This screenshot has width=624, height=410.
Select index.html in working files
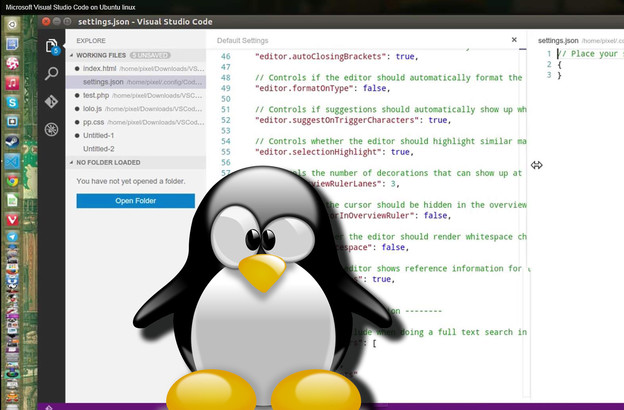pos(99,68)
